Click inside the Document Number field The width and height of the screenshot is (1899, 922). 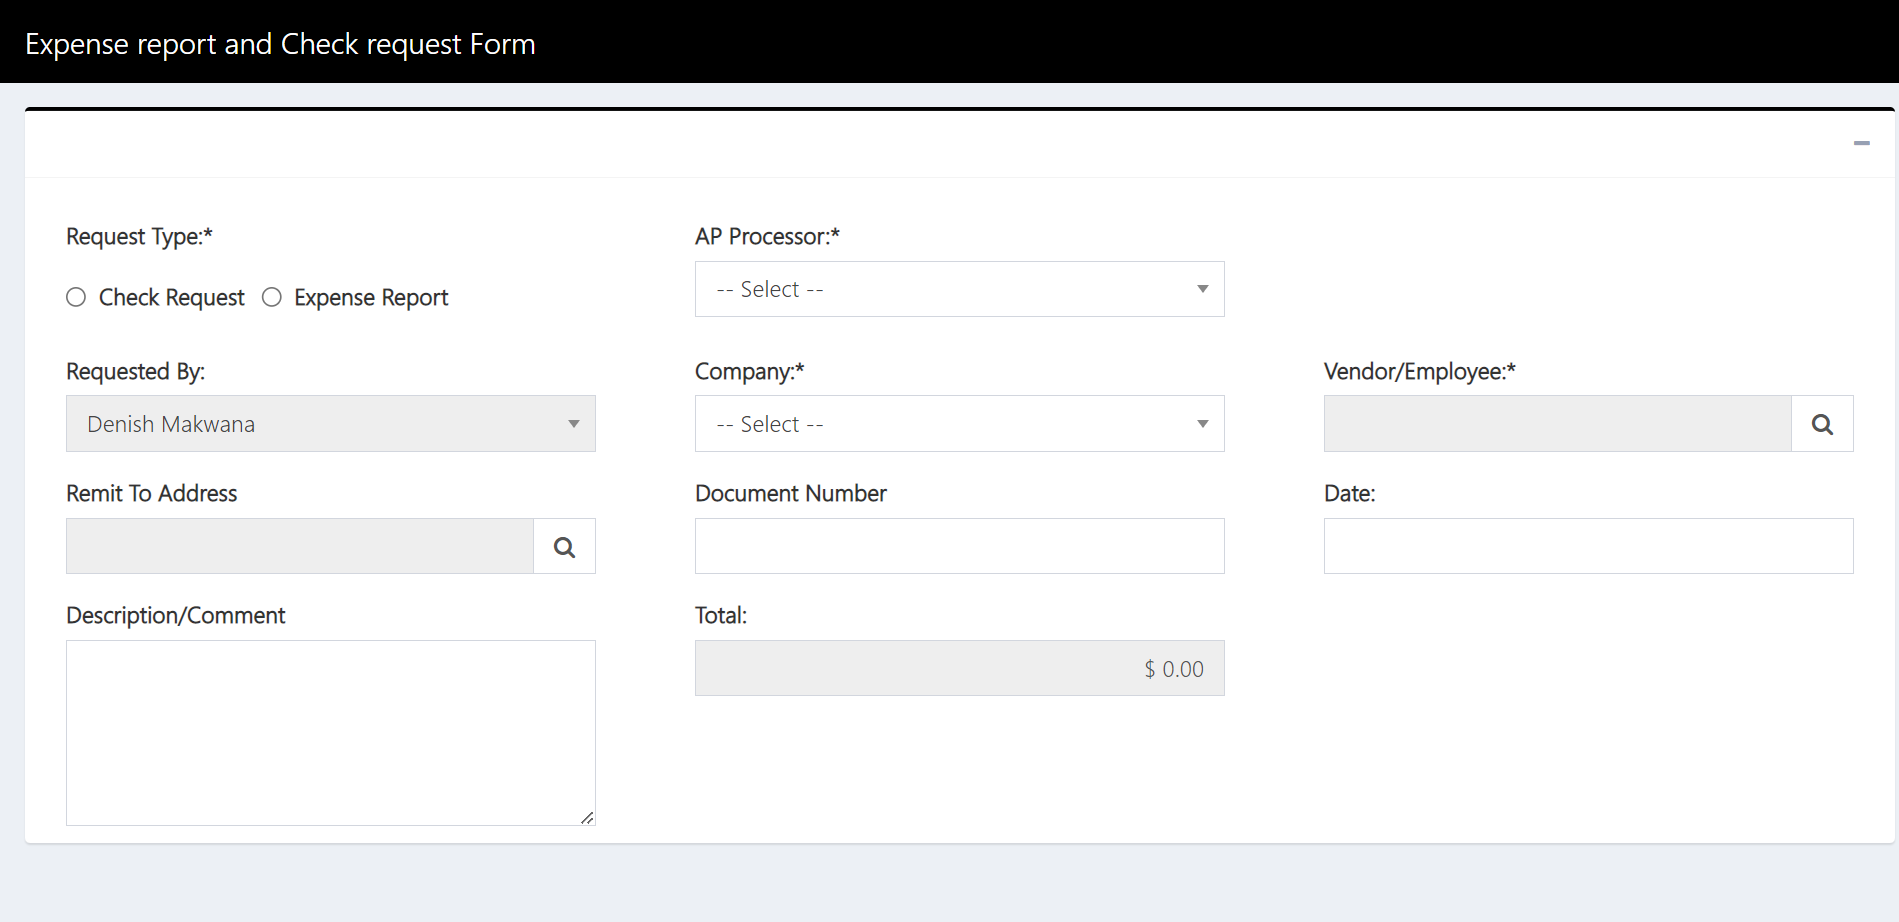(958, 546)
